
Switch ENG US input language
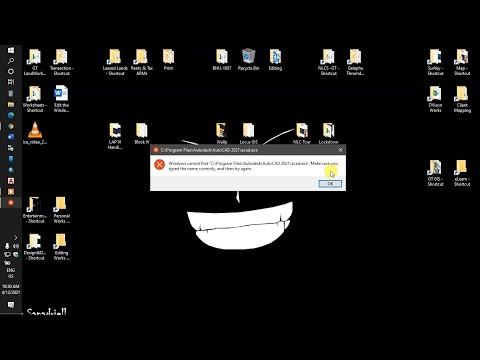tap(11, 273)
